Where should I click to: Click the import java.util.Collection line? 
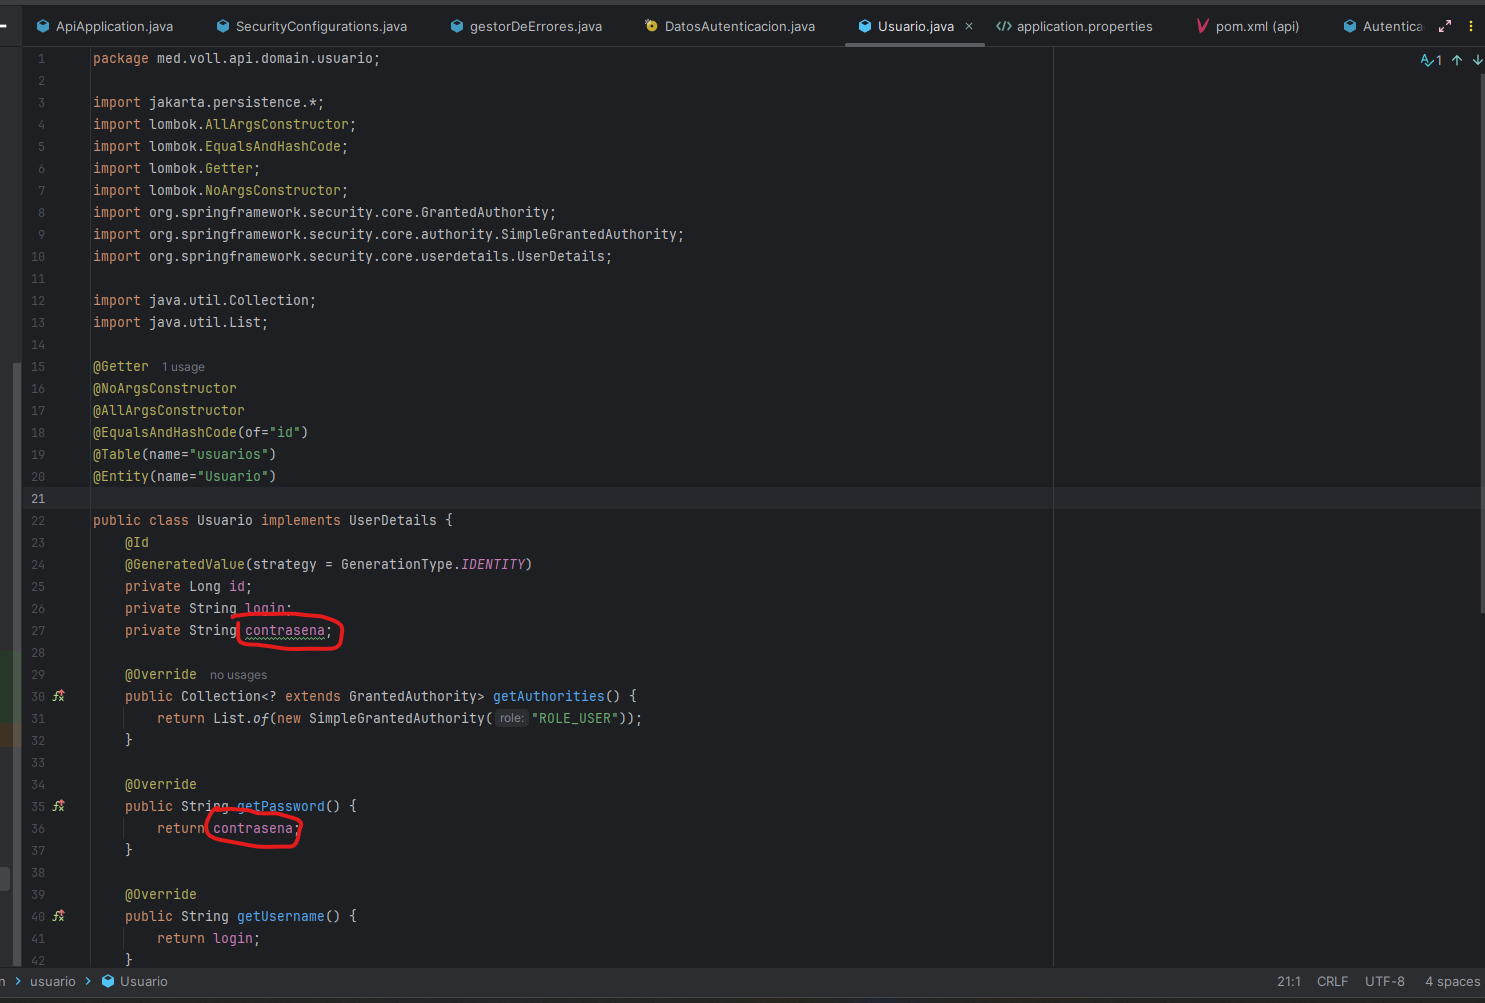point(205,300)
